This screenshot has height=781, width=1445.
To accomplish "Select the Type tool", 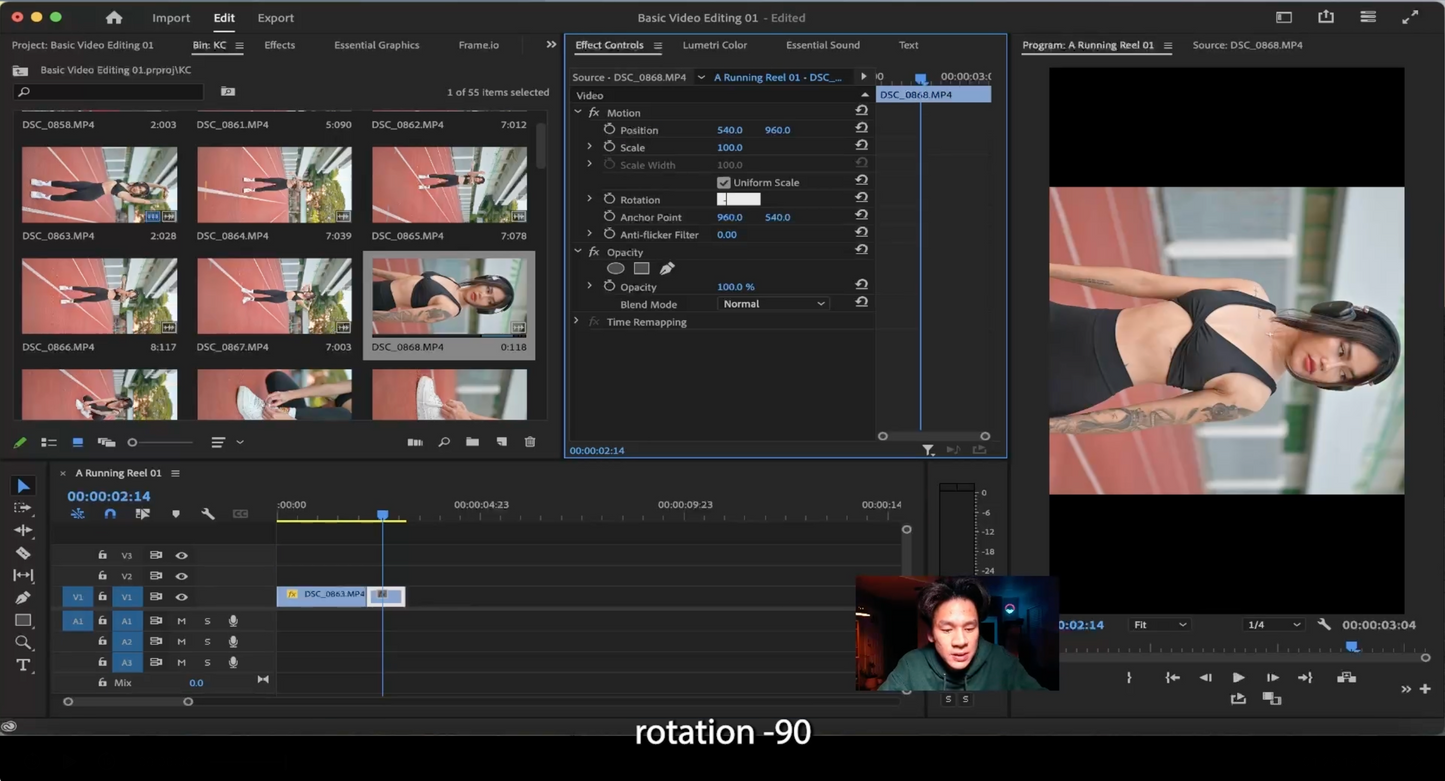I will click(x=23, y=665).
